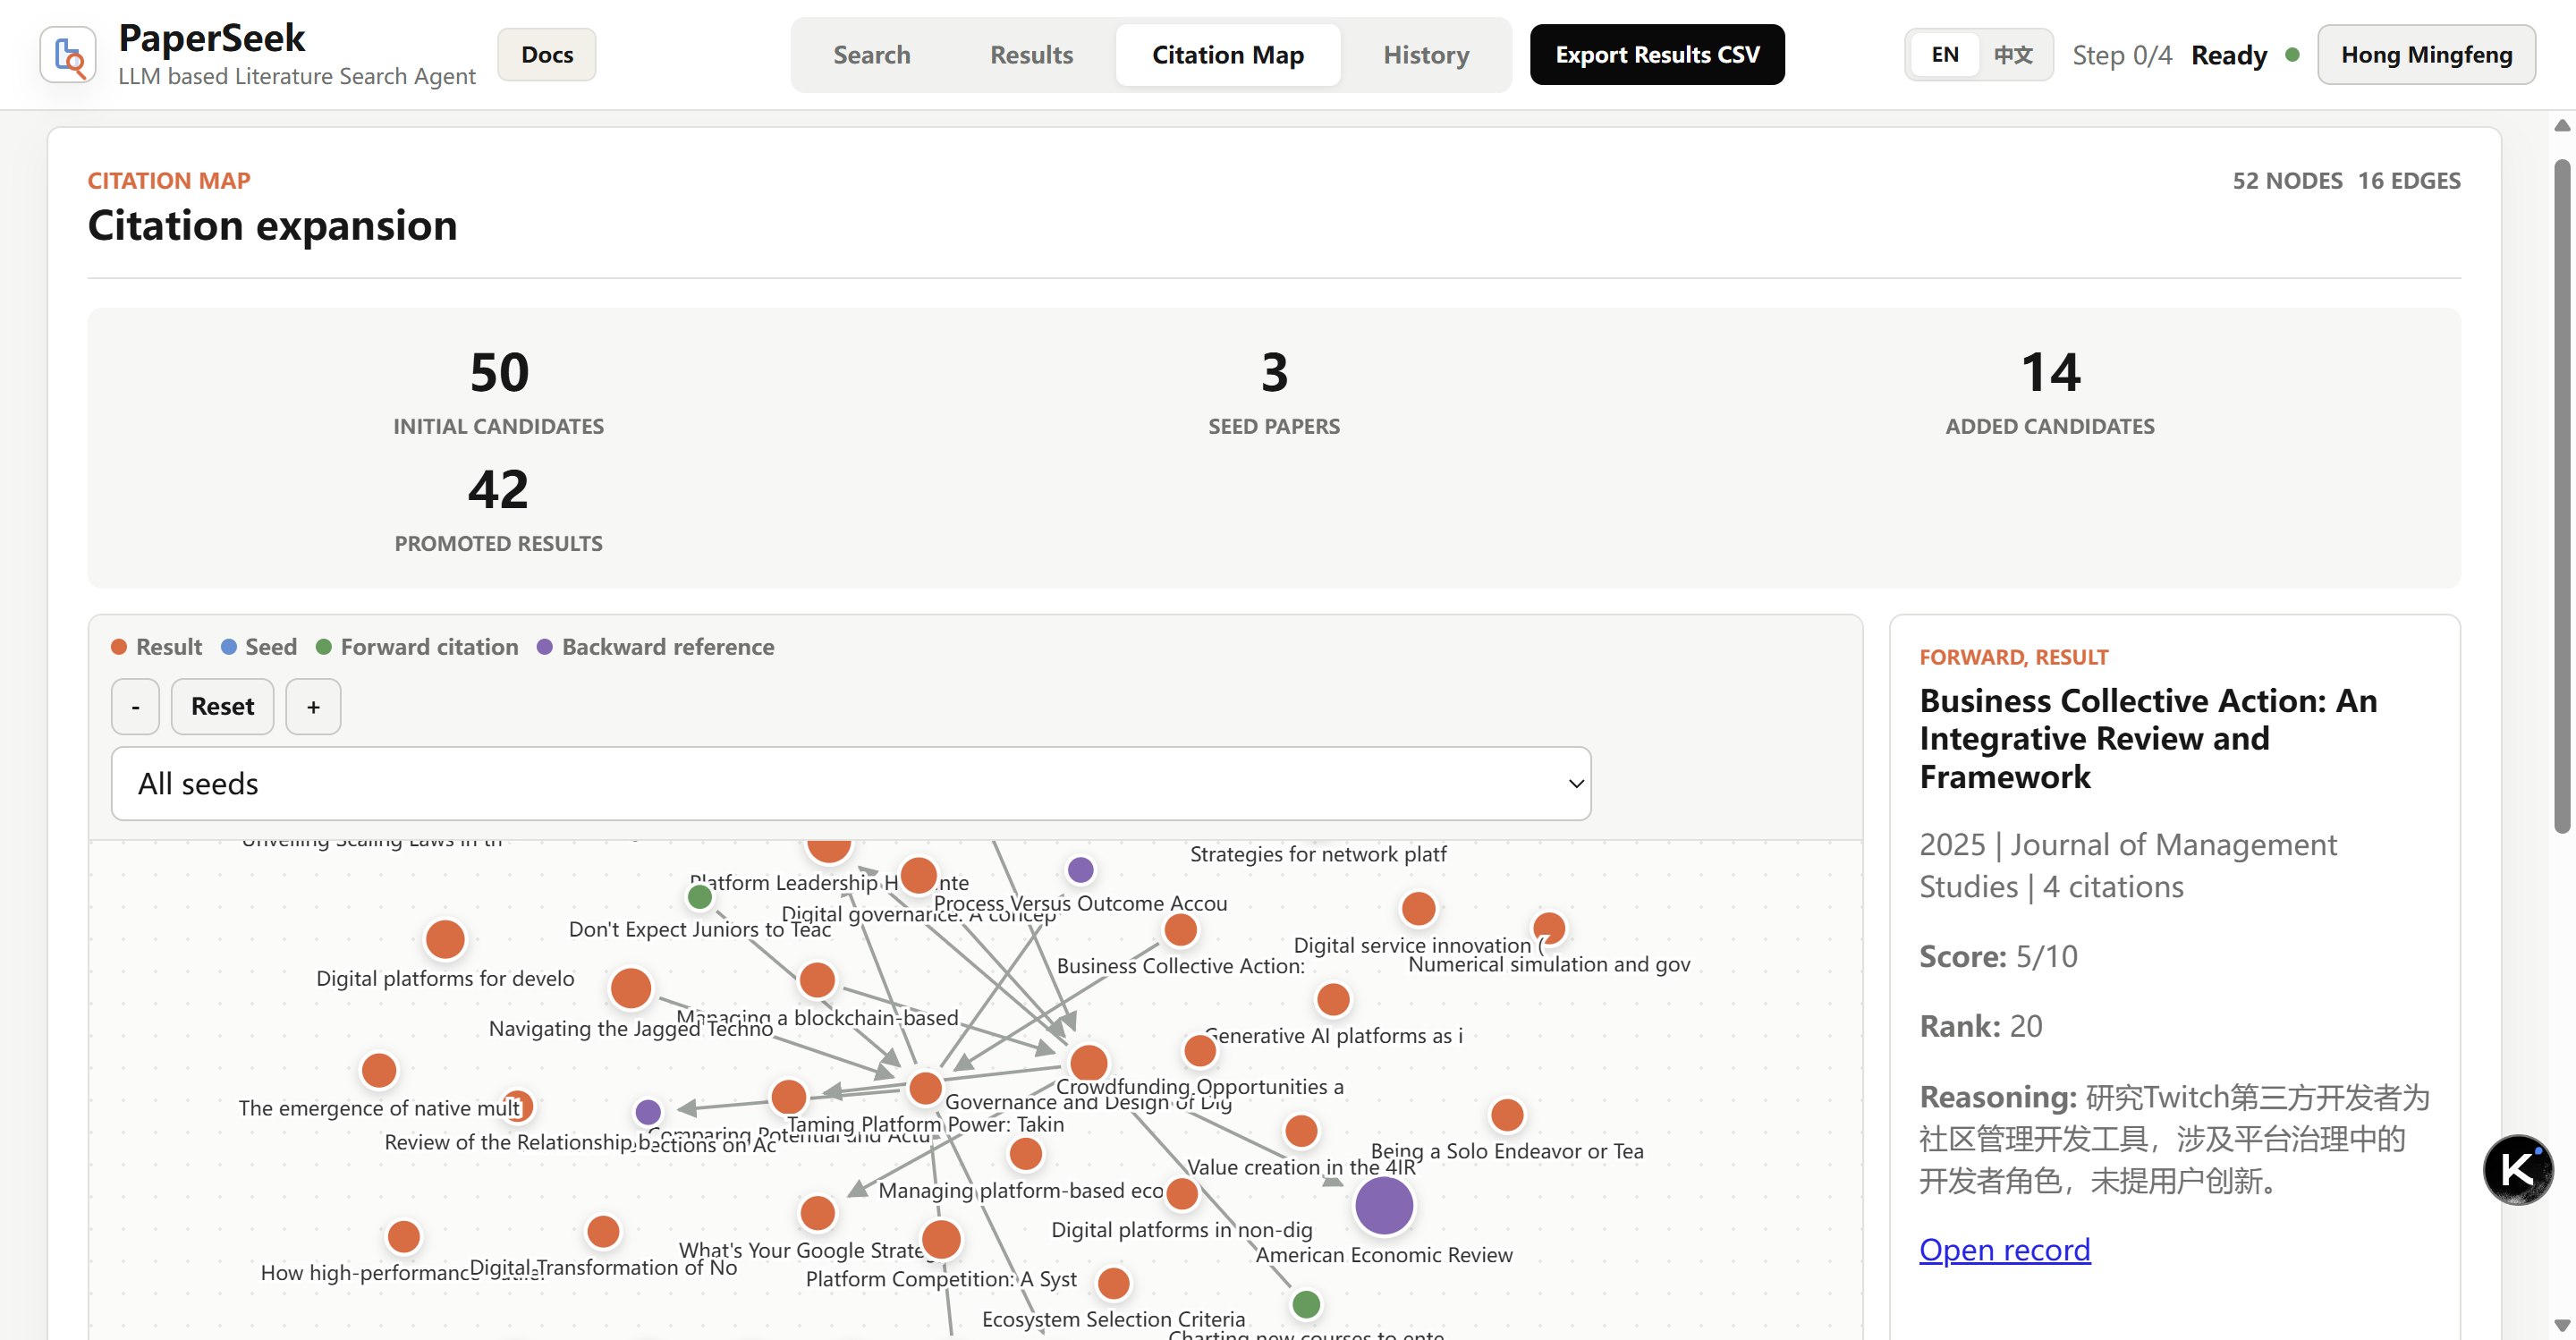
Task: Click the 16 EDGES counter
Action: point(2409,181)
